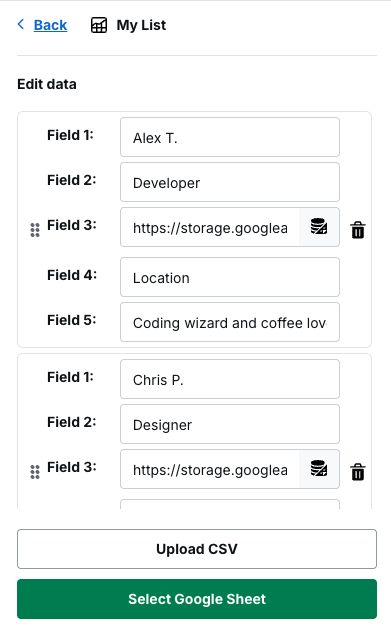Open database picker for Chris P. Field 3
The width and height of the screenshot is (391, 631).
[x=319, y=468]
